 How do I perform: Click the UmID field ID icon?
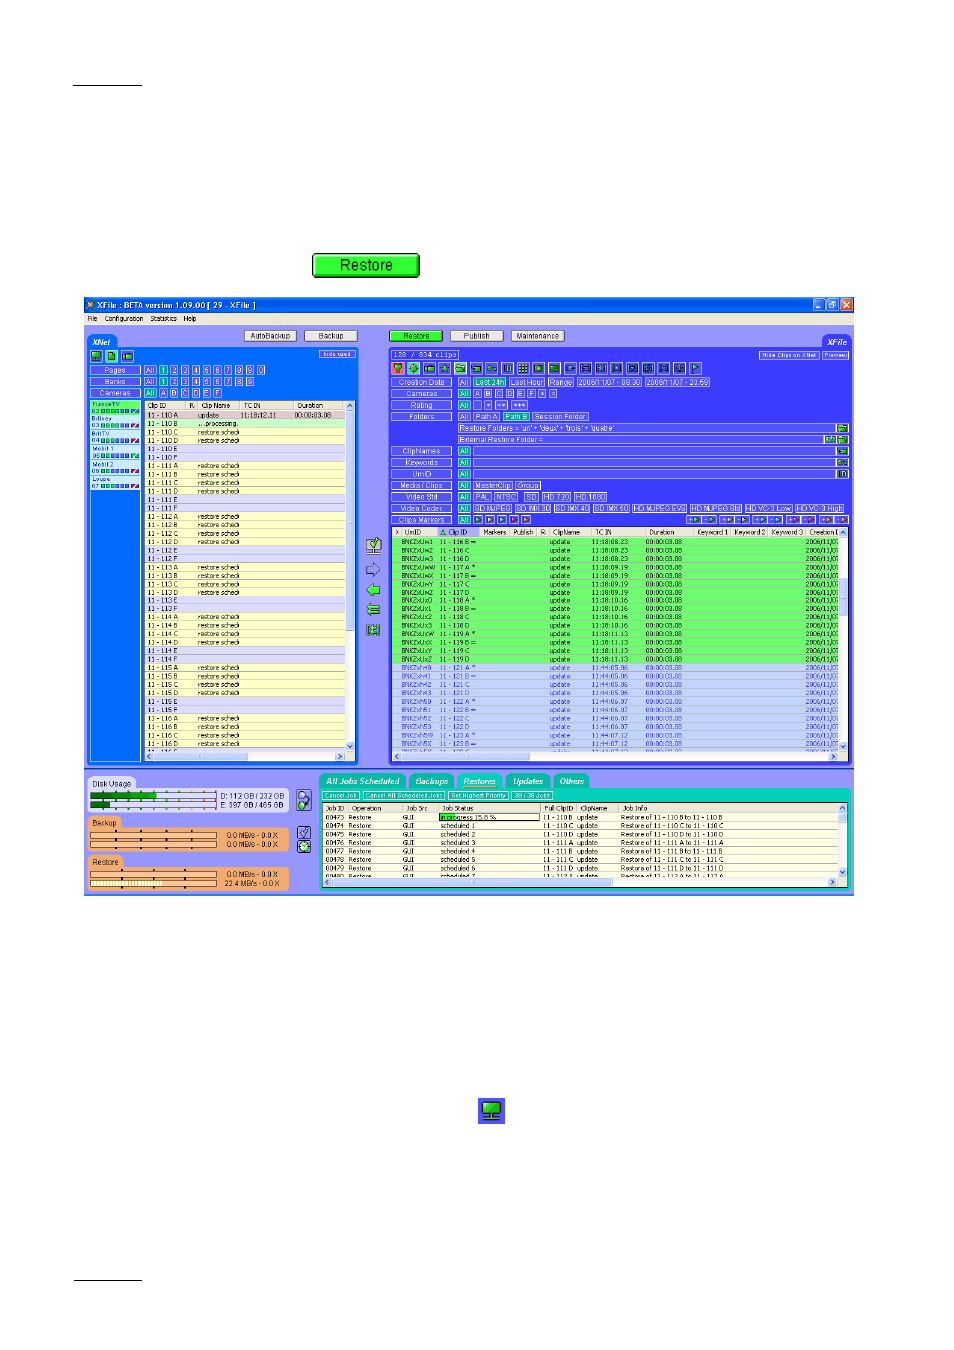[x=843, y=473]
